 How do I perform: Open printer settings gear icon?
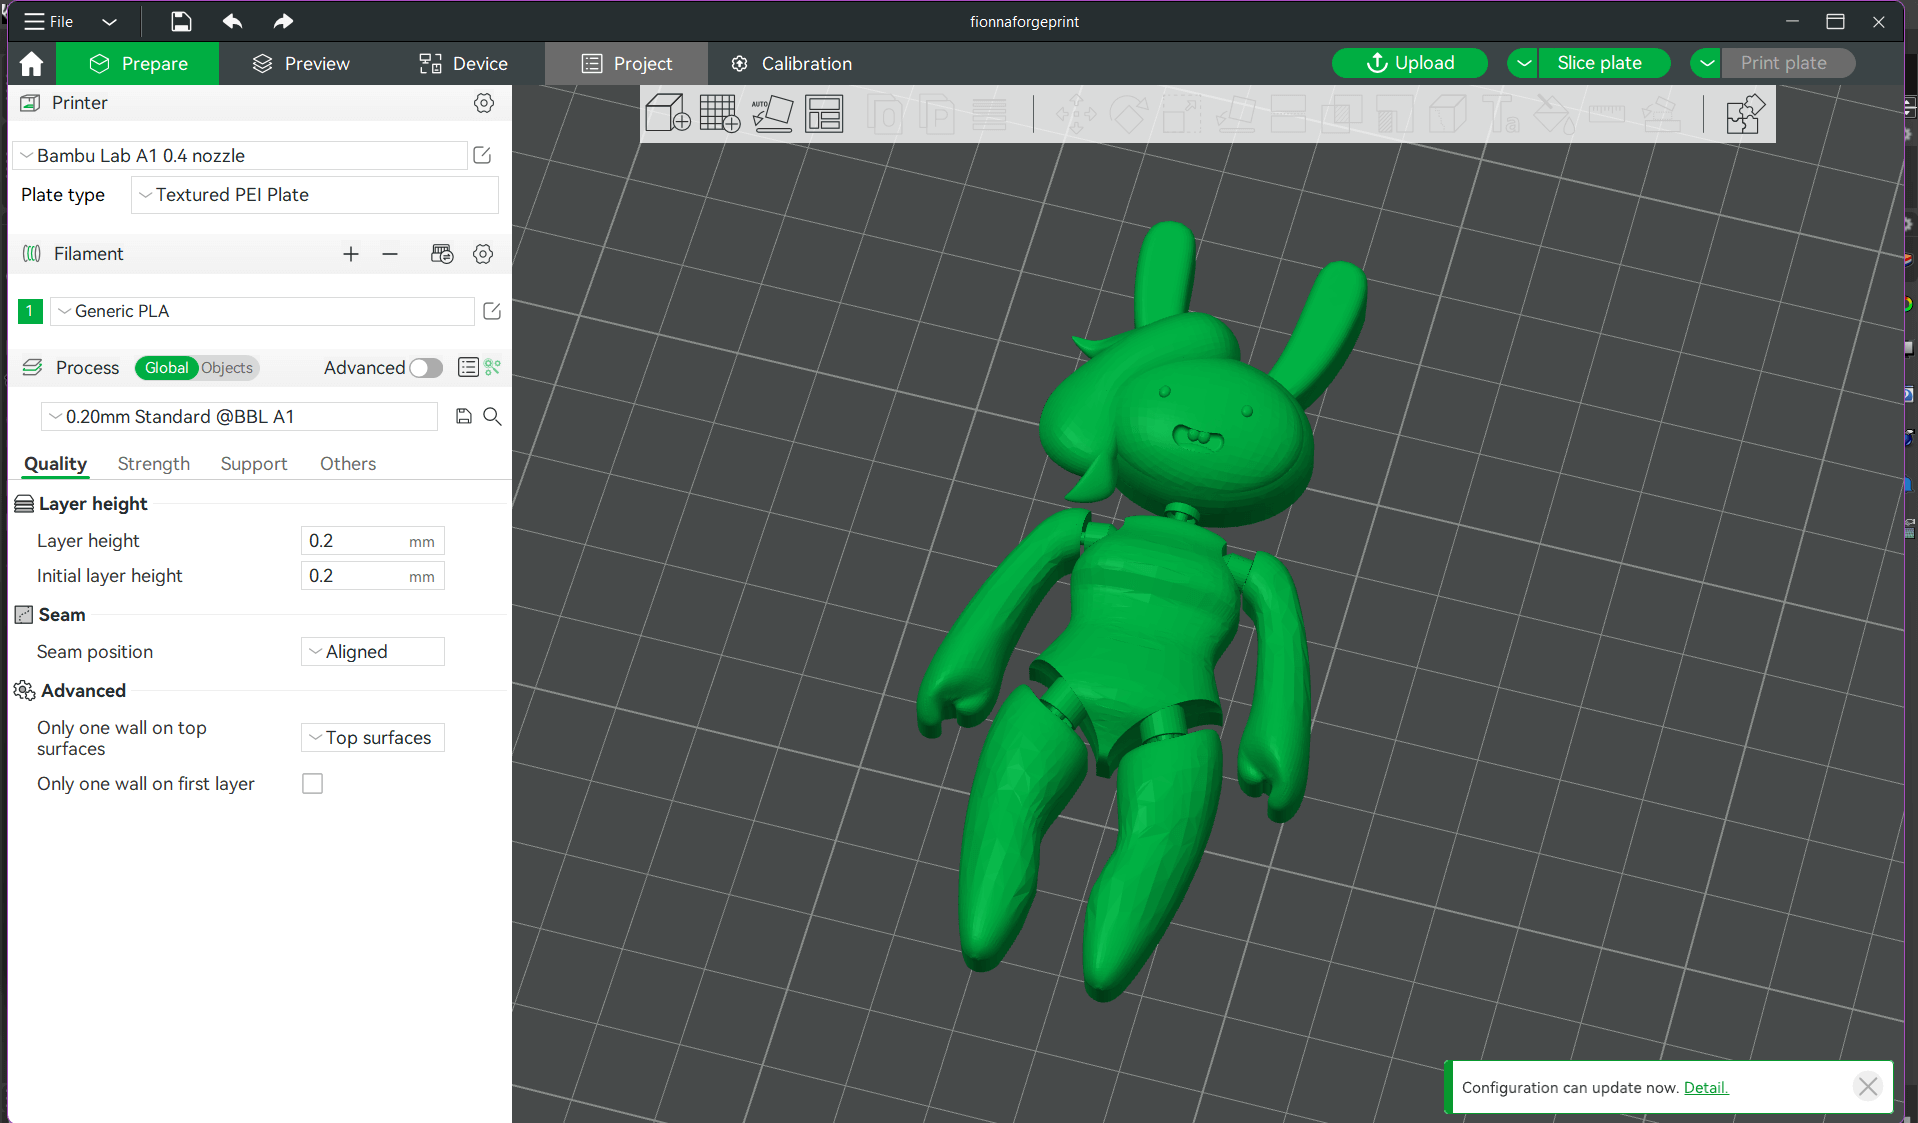pos(484,103)
